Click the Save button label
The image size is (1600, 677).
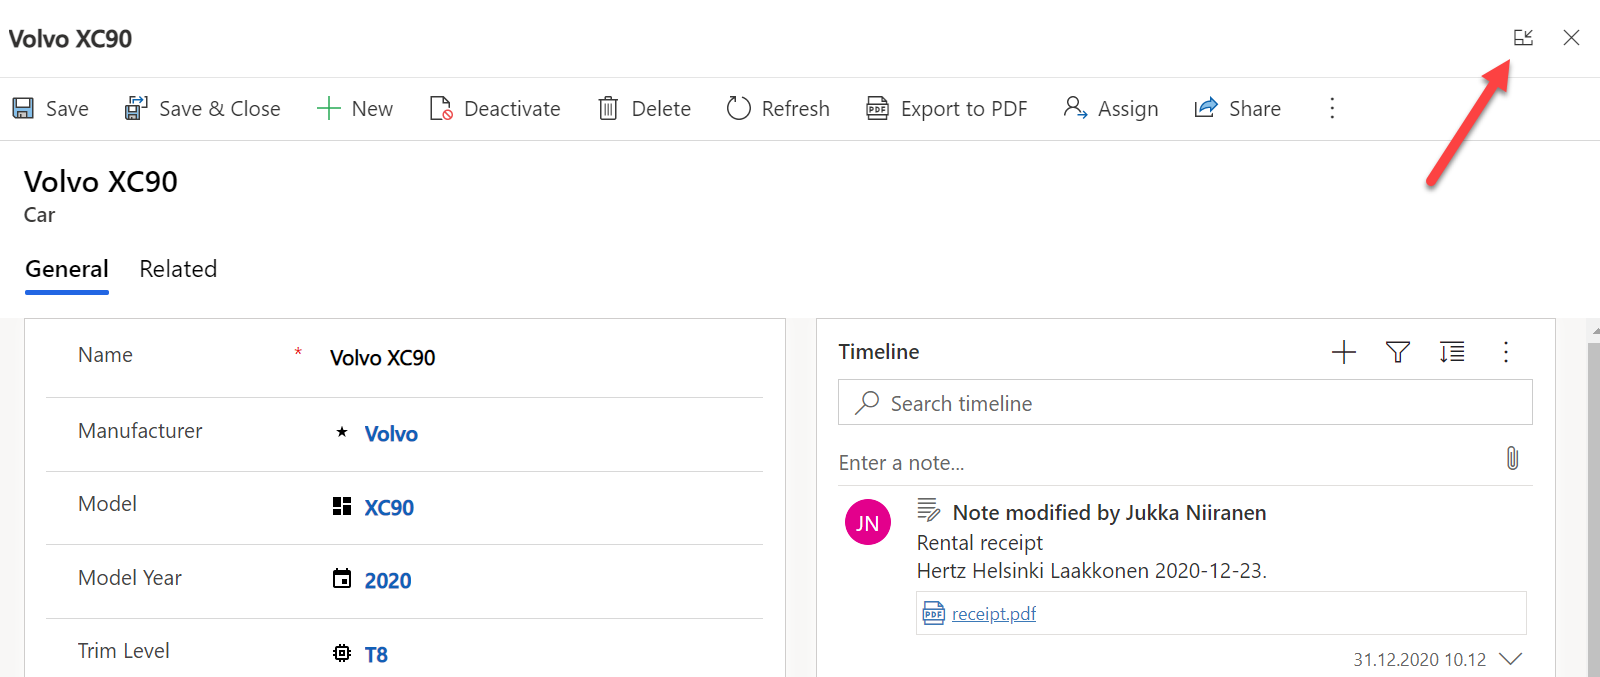pyautogui.click(x=67, y=109)
